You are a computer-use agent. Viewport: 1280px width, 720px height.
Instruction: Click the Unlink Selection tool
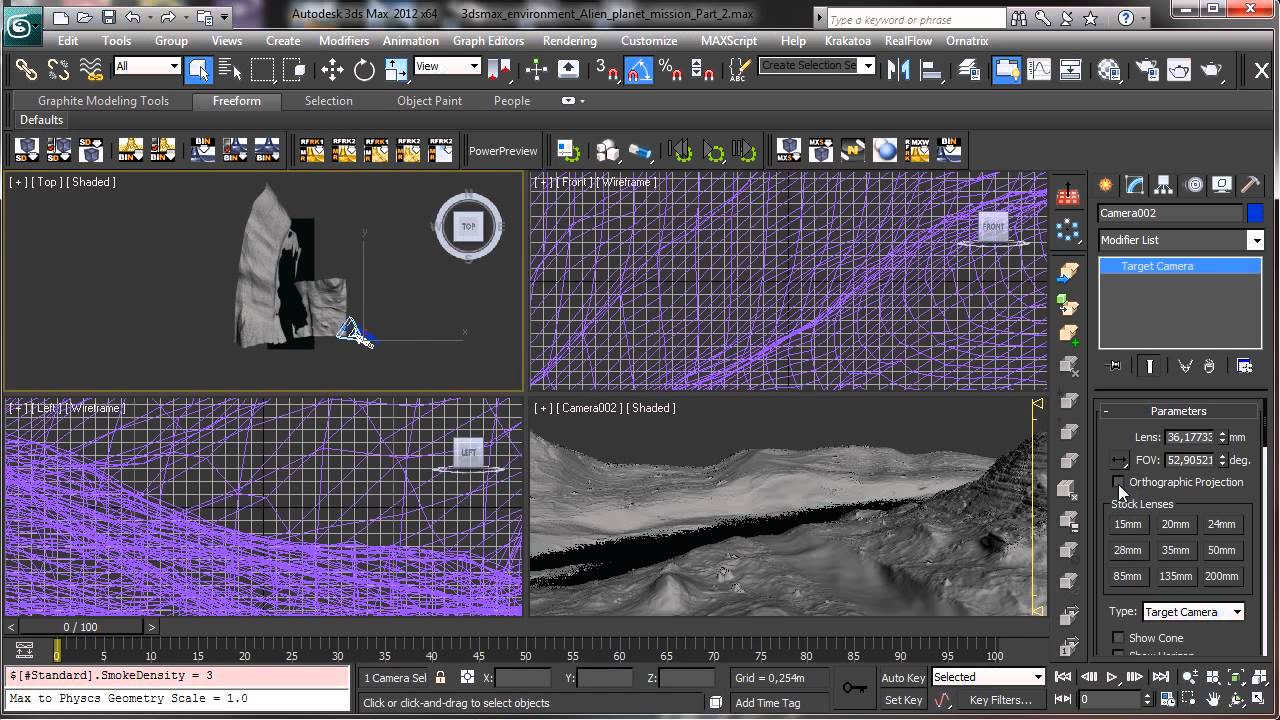(x=58, y=69)
